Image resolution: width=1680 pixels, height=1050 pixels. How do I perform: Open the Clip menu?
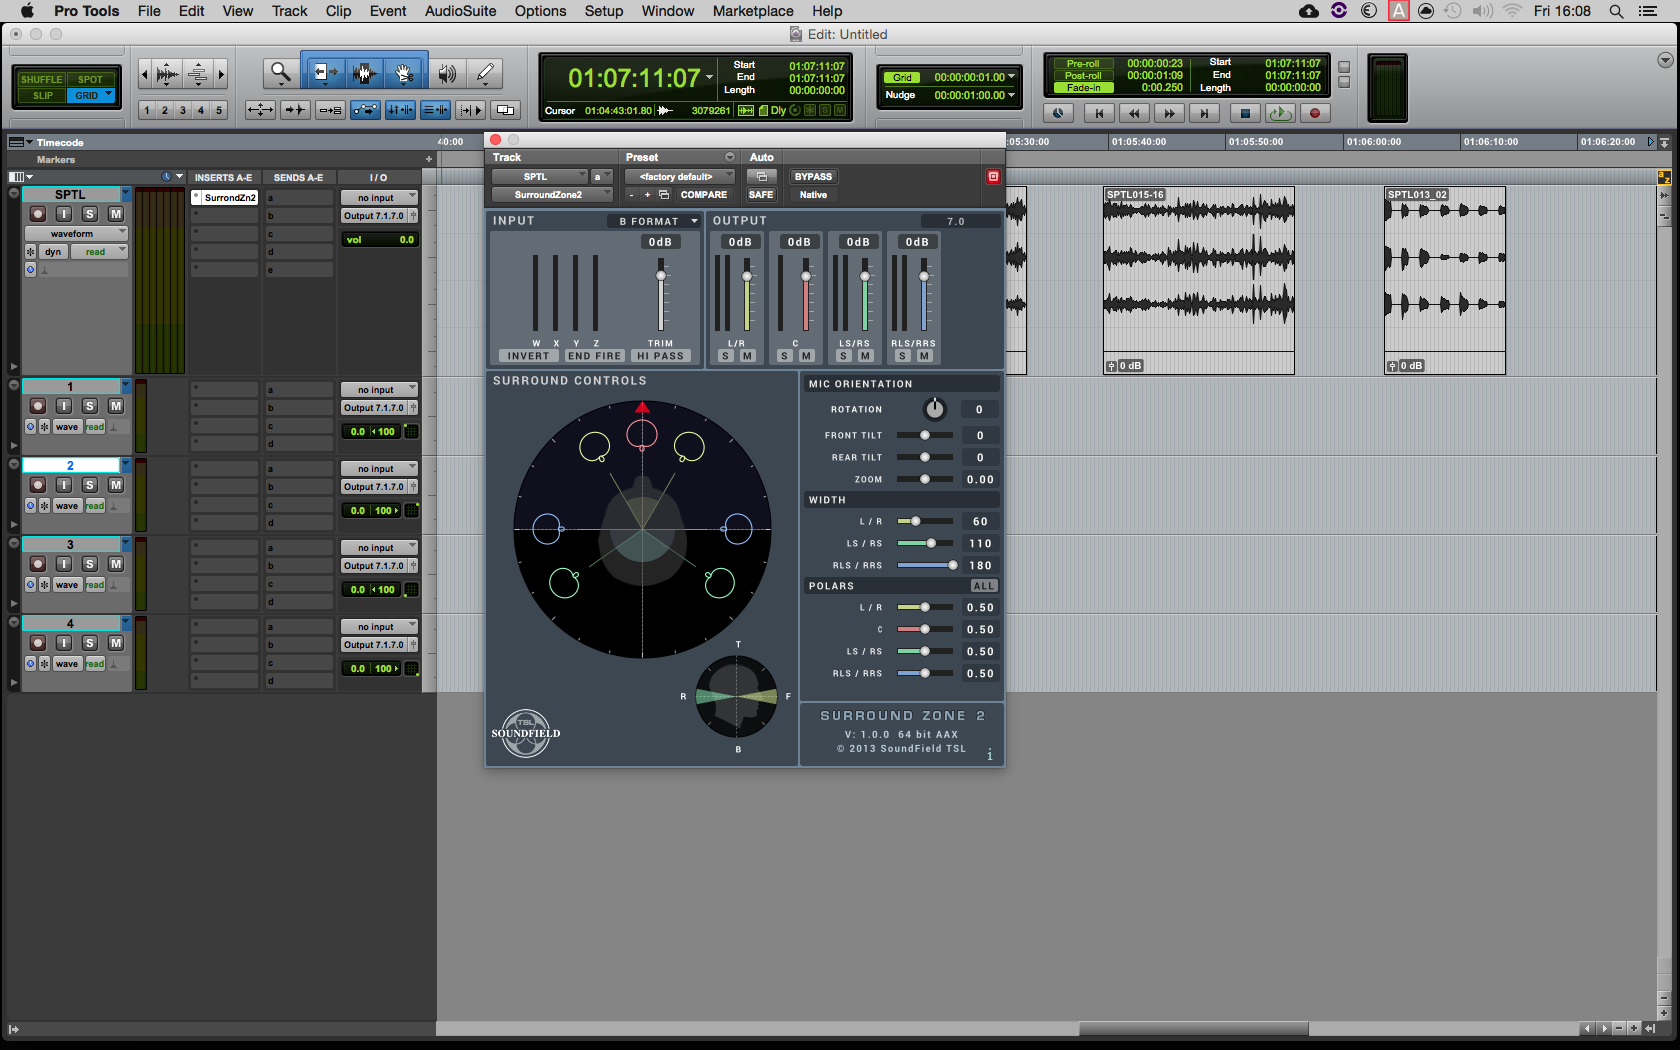[x=338, y=11]
